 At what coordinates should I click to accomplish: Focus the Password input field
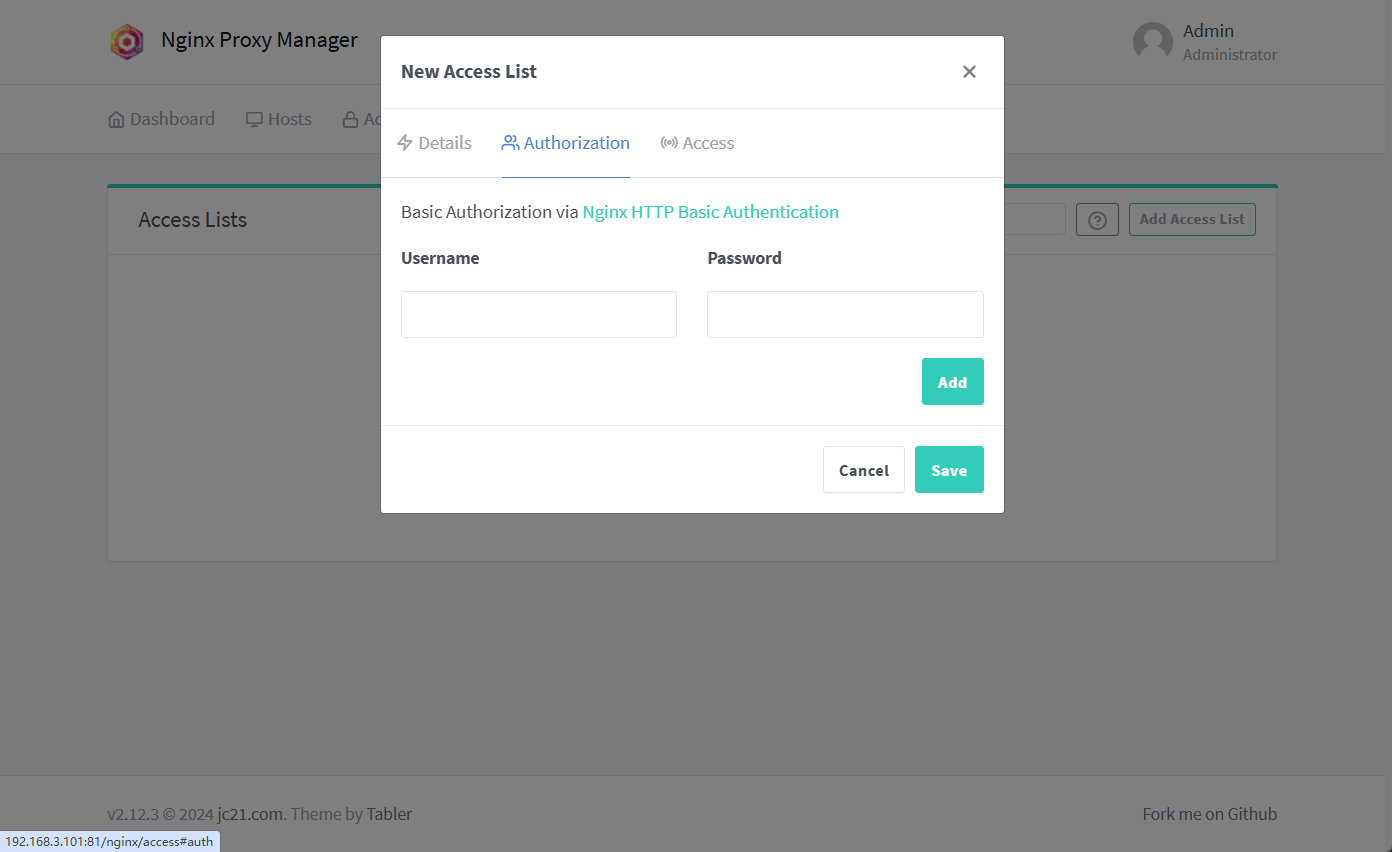[x=845, y=315]
